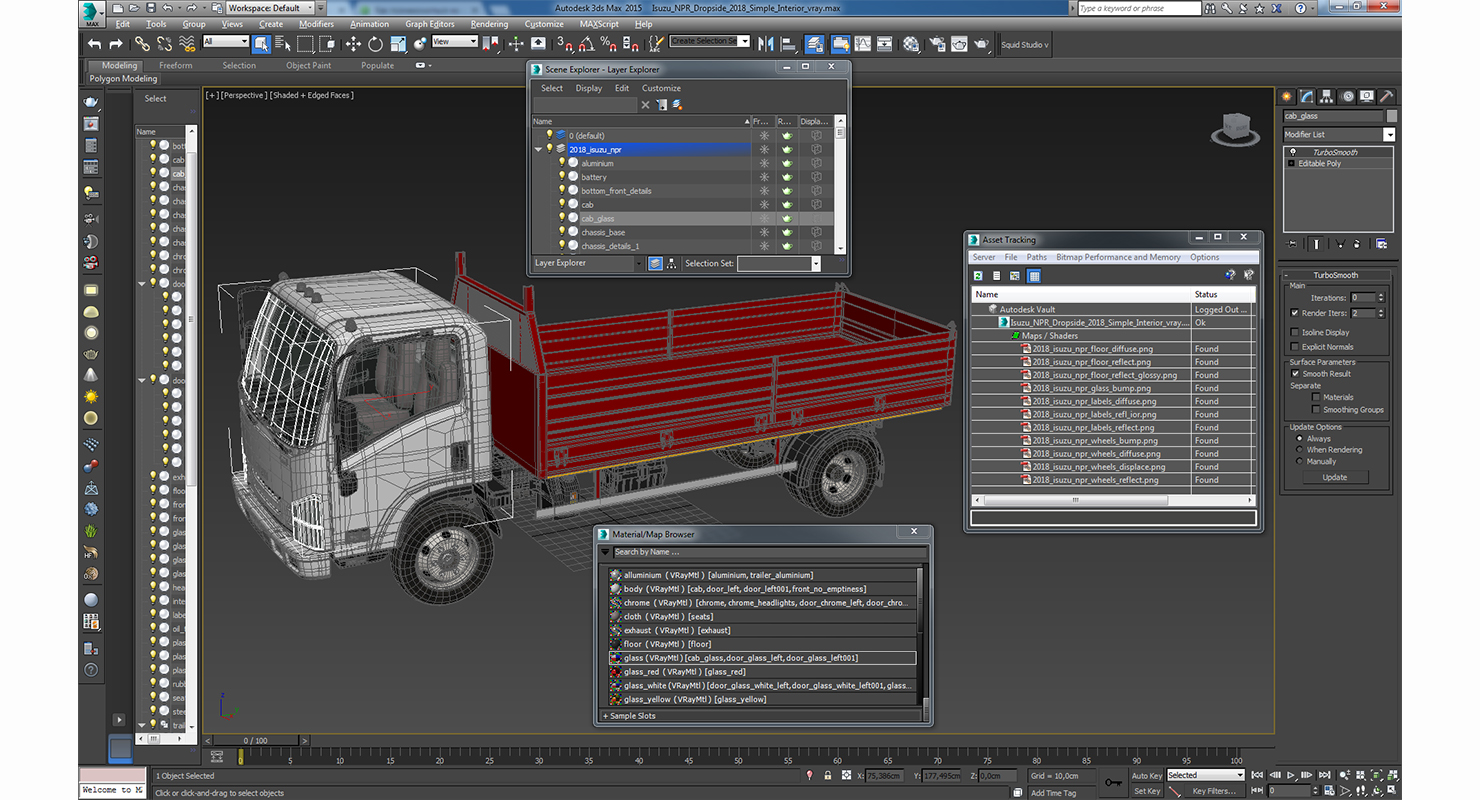The height and width of the screenshot is (800, 1480).
Task: Choose the Select and Rotate tool
Action: pyautogui.click(x=375, y=44)
